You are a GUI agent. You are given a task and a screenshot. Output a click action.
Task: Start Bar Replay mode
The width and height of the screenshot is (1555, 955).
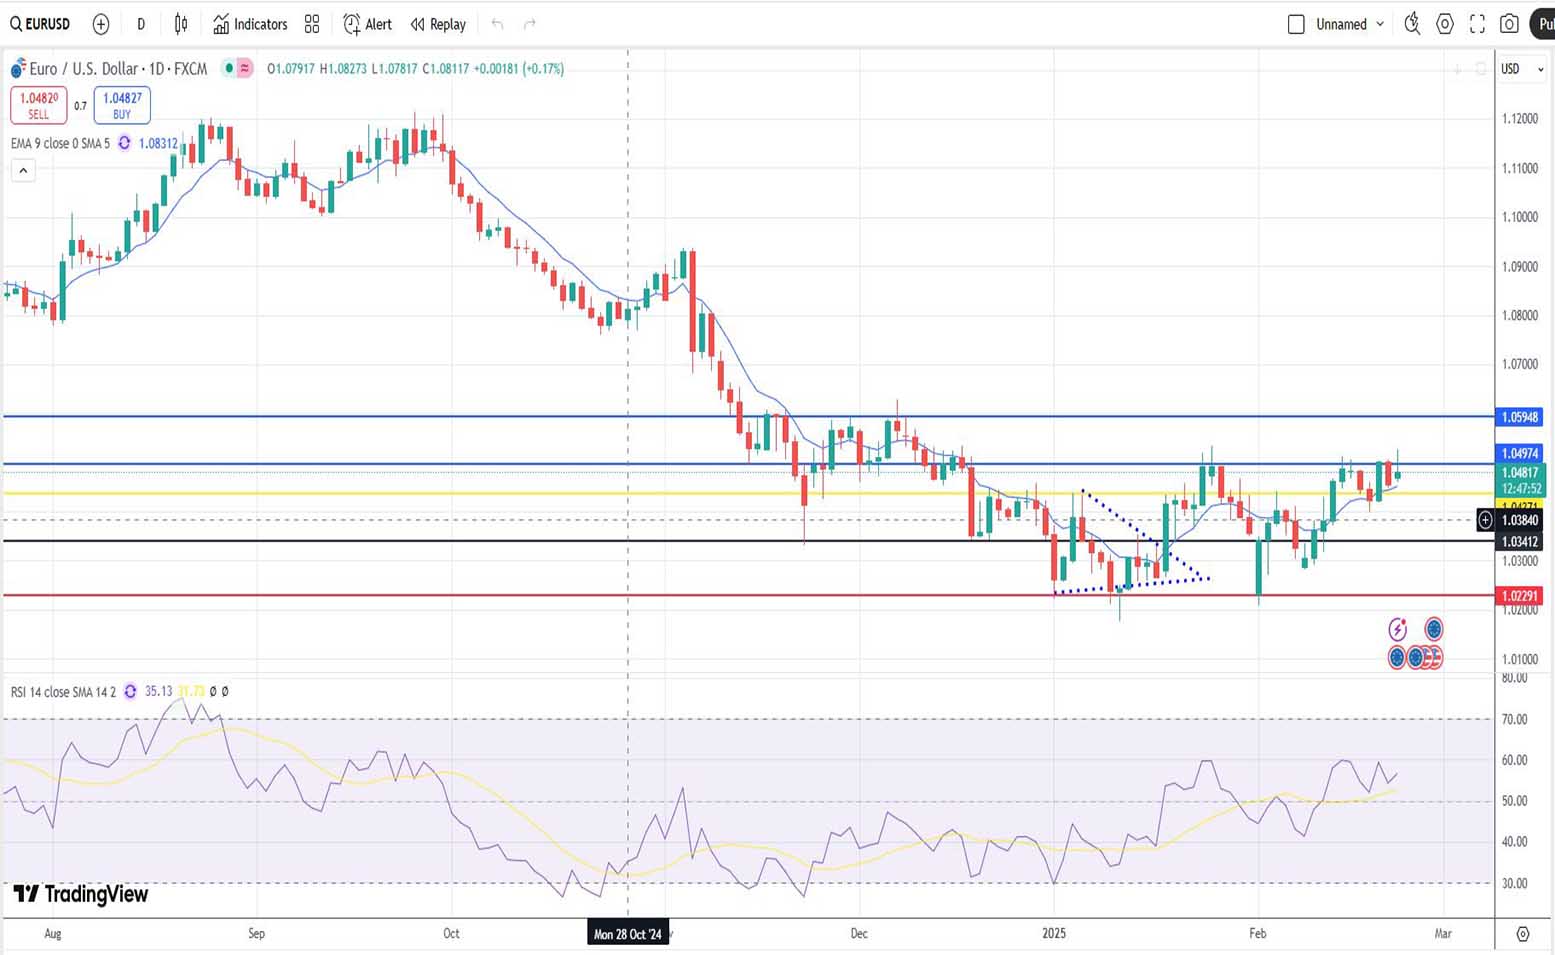[438, 24]
